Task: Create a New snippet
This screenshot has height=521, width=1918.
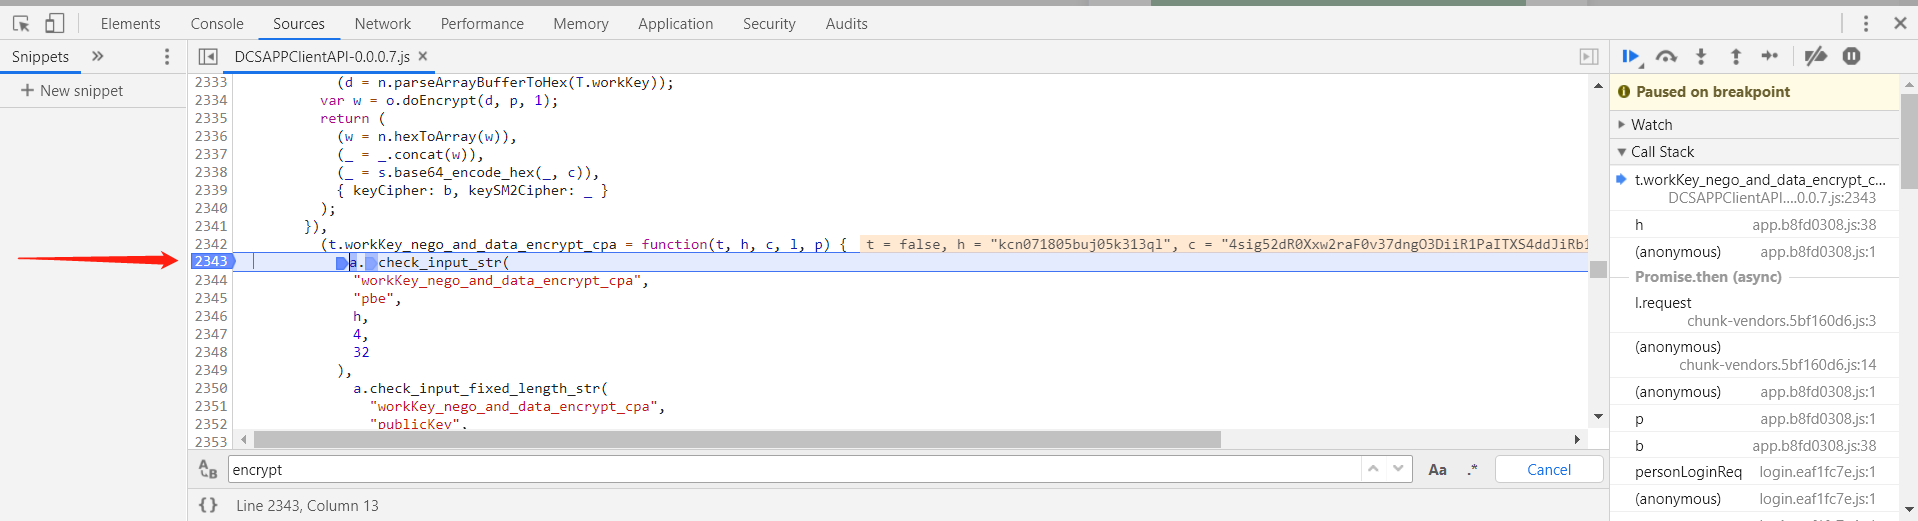Action: (x=72, y=91)
